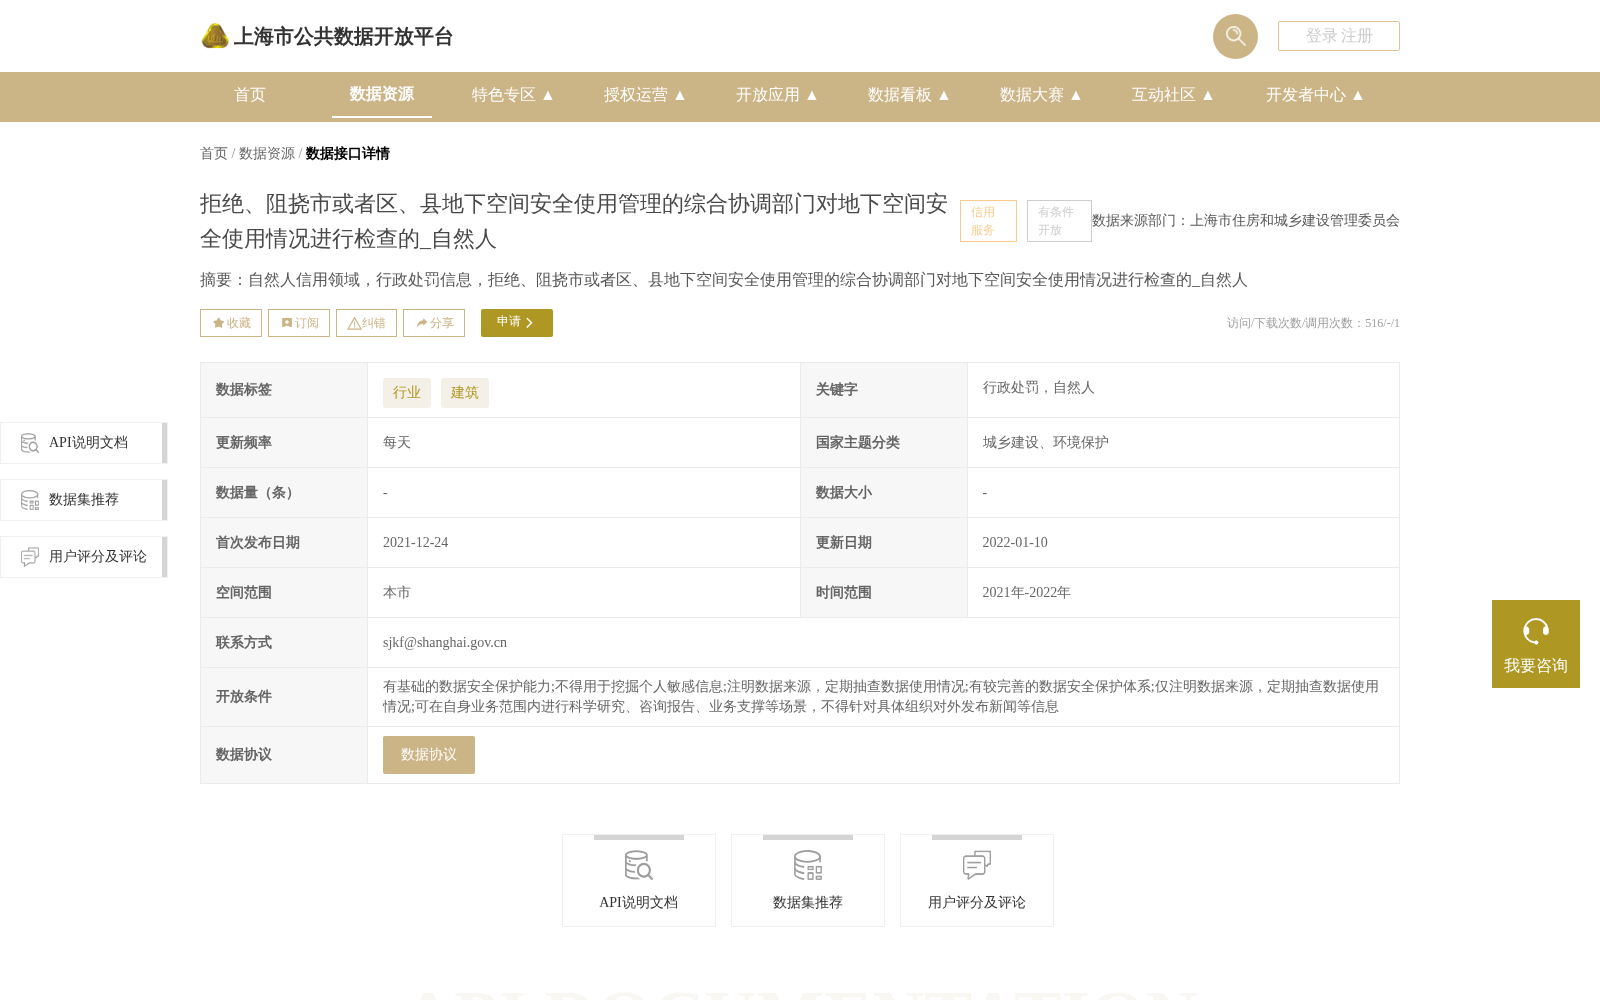The image size is (1600, 1000).
Task: Click the 数据来源部门 source department text
Action: pyautogui.click(x=1246, y=221)
